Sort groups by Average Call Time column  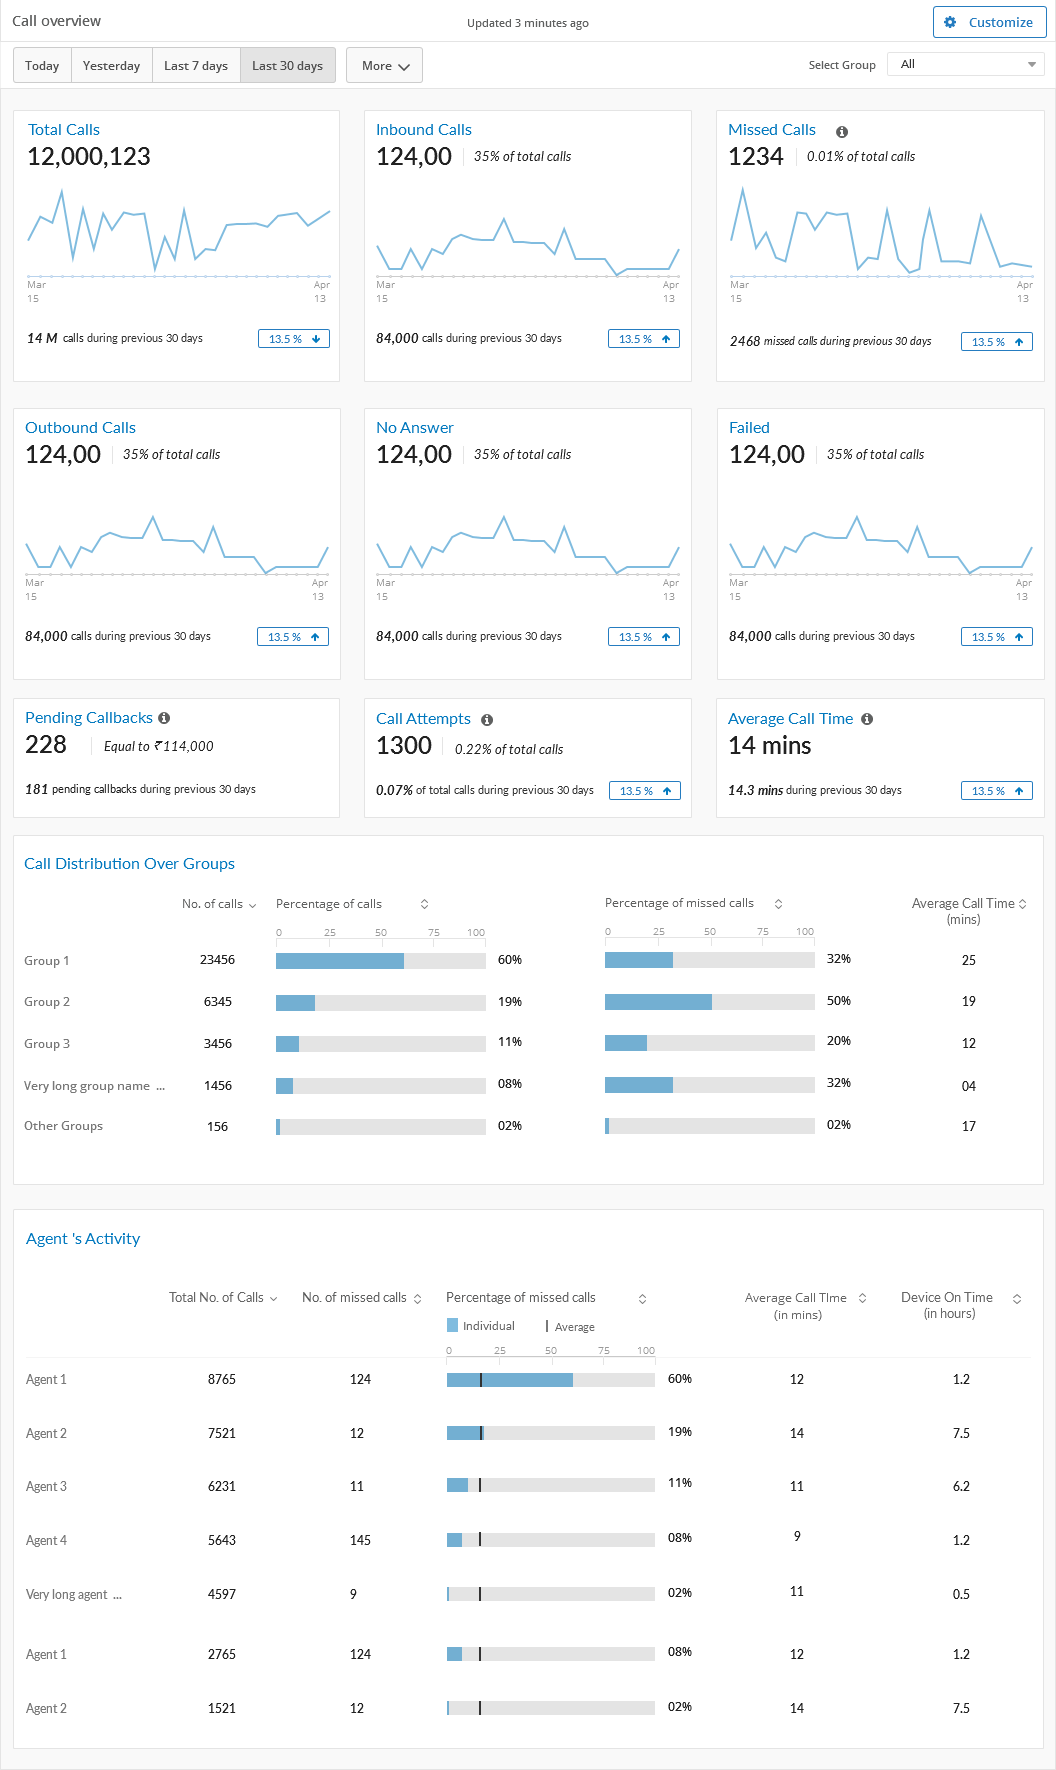[1023, 904]
